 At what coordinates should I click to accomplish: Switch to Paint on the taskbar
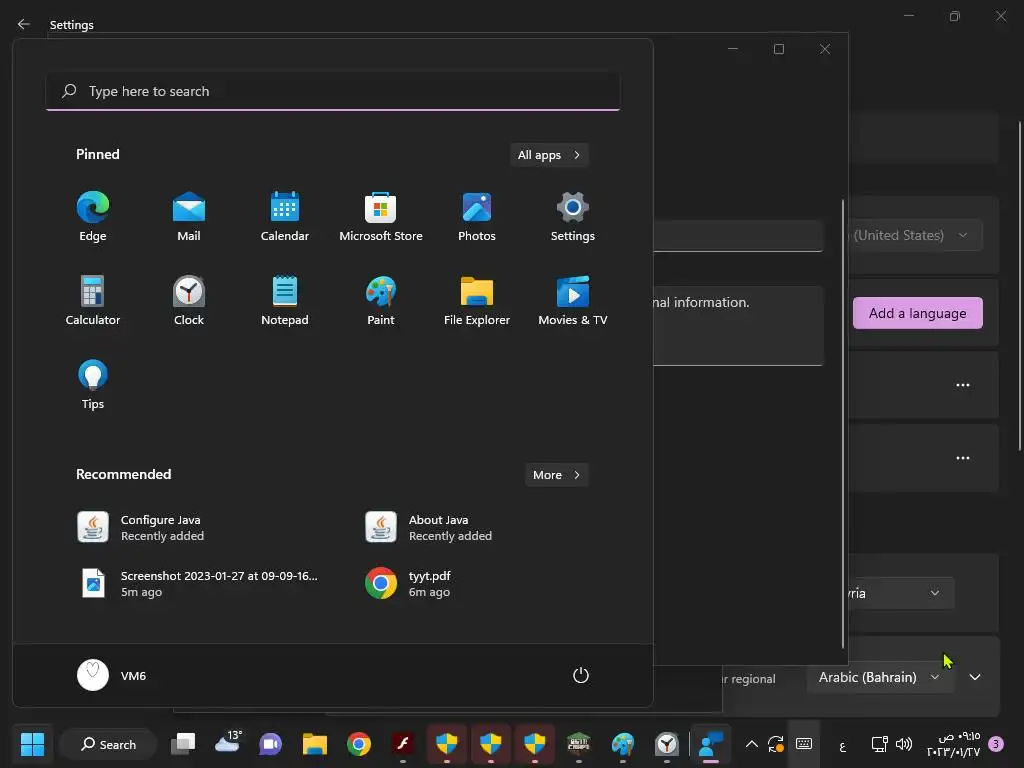click(x=622, y=744)
